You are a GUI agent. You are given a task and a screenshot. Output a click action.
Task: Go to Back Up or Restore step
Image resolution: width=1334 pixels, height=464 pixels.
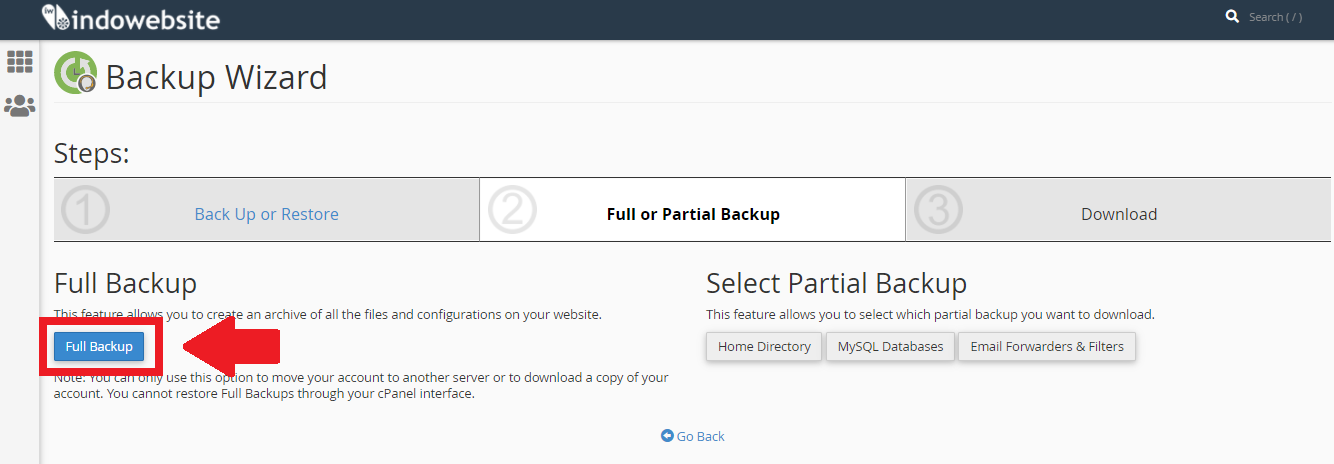(266, 214)
